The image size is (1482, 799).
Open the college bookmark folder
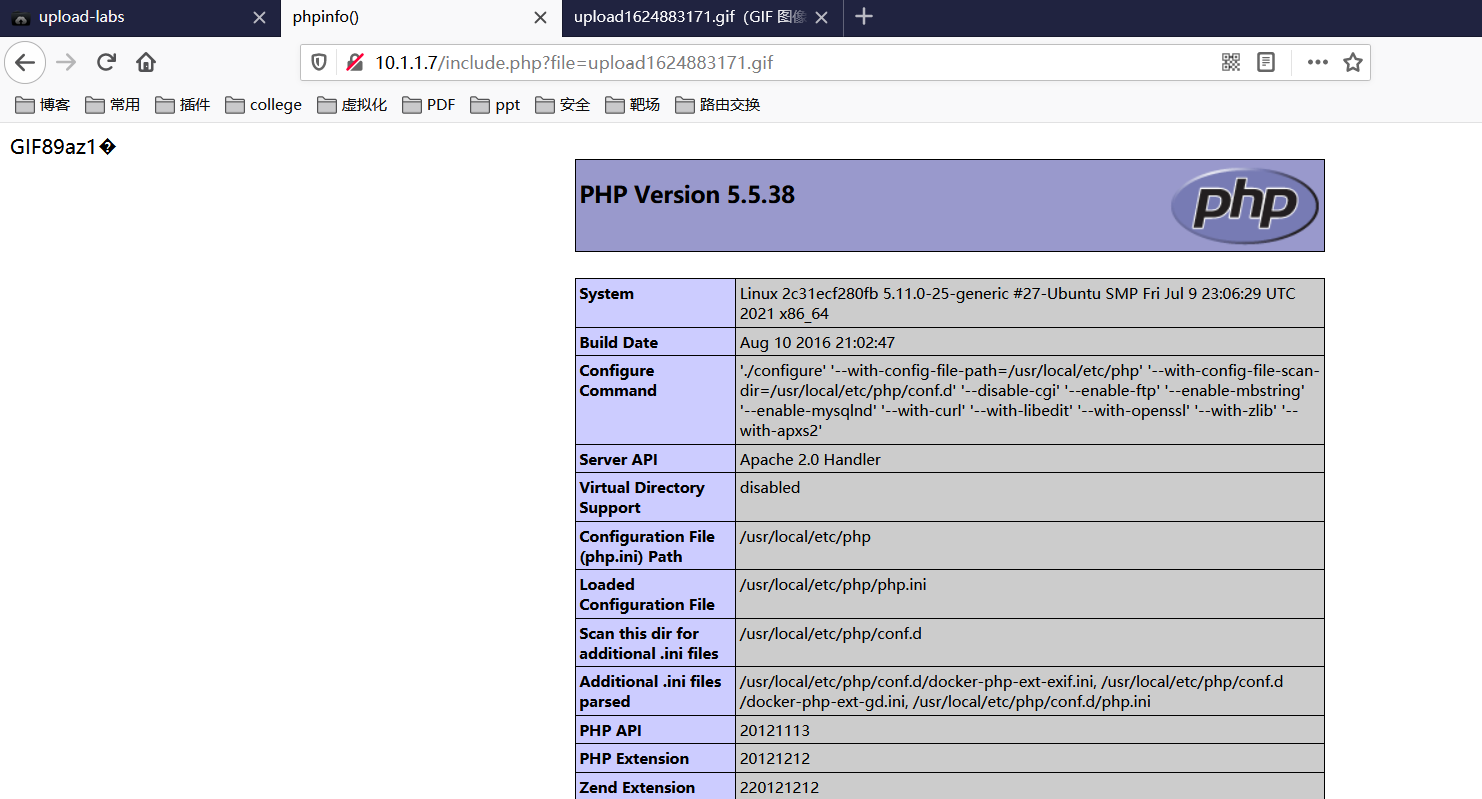tap(263, 105)
